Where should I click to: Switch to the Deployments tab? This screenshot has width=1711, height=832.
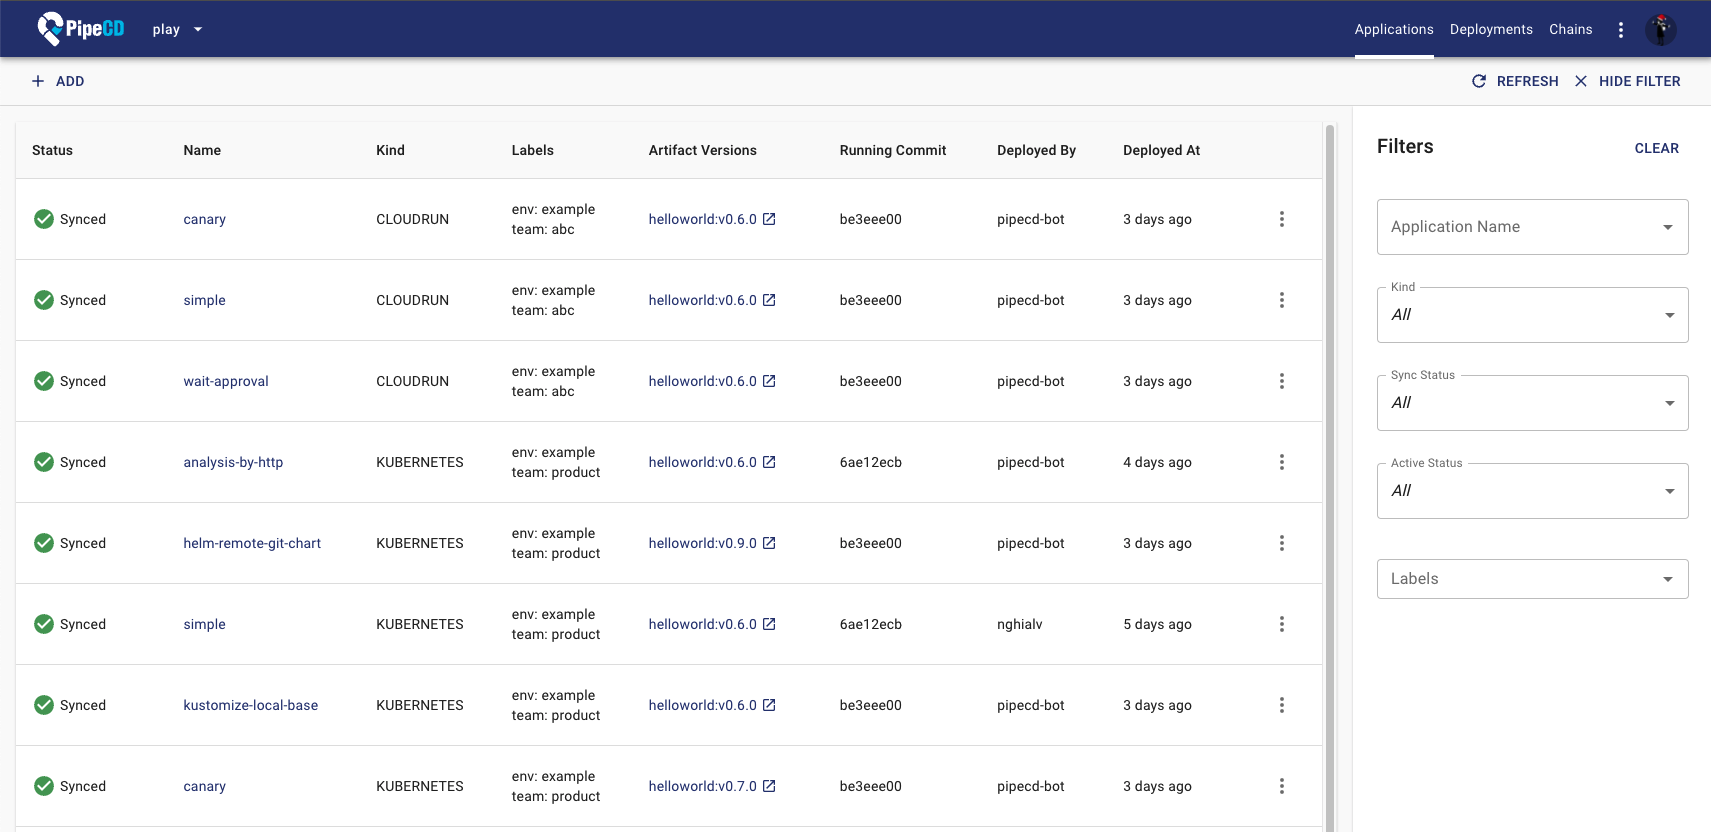point(1490,30)
